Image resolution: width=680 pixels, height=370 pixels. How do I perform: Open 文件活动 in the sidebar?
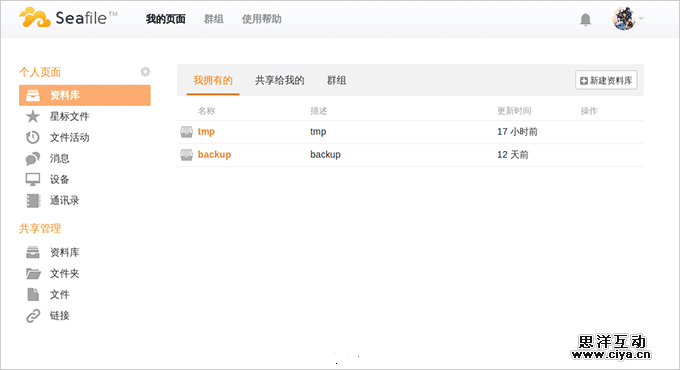point(69,138)
